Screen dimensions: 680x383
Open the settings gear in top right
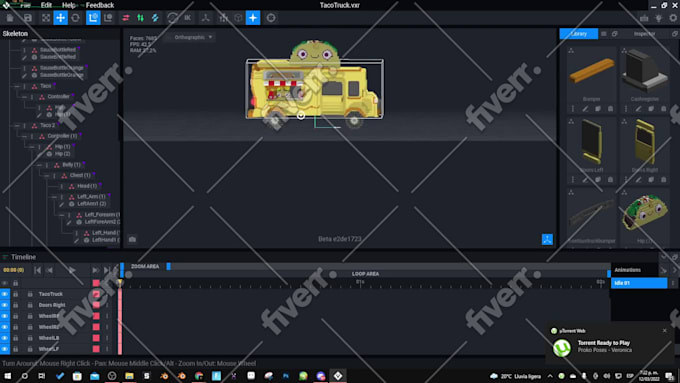pyautogui.click(x=673, y=18)
